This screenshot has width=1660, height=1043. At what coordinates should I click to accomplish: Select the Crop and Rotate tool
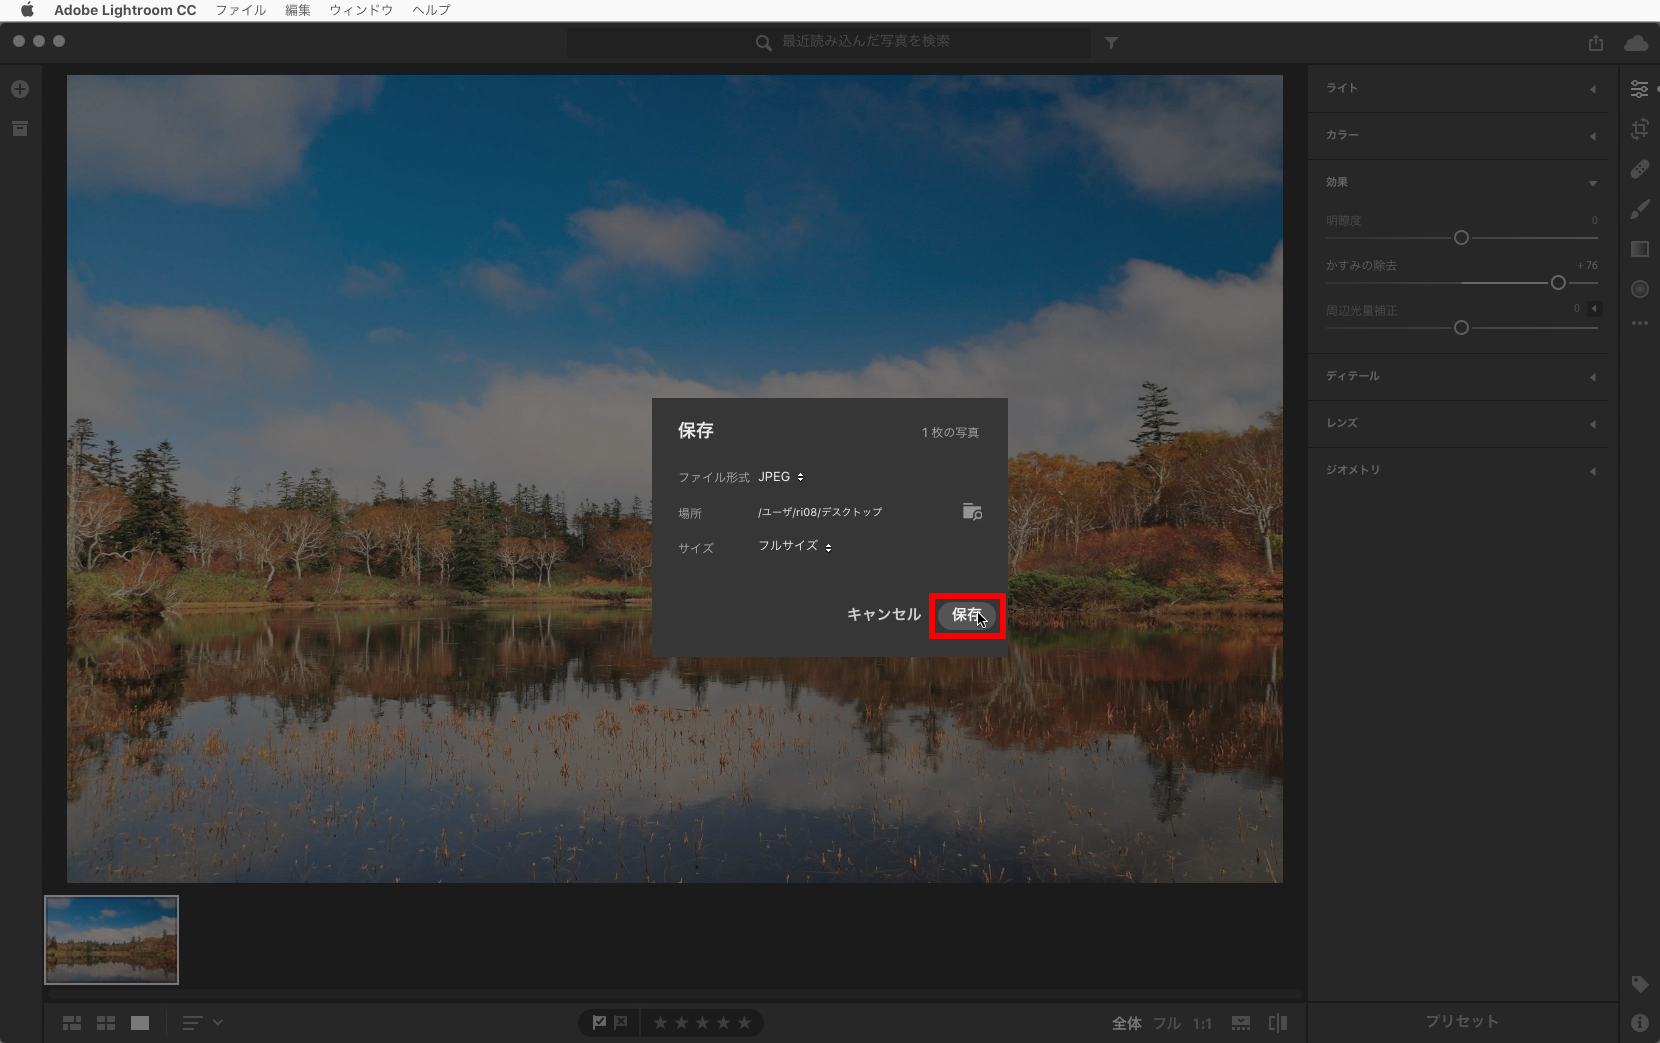point(1640,129)
